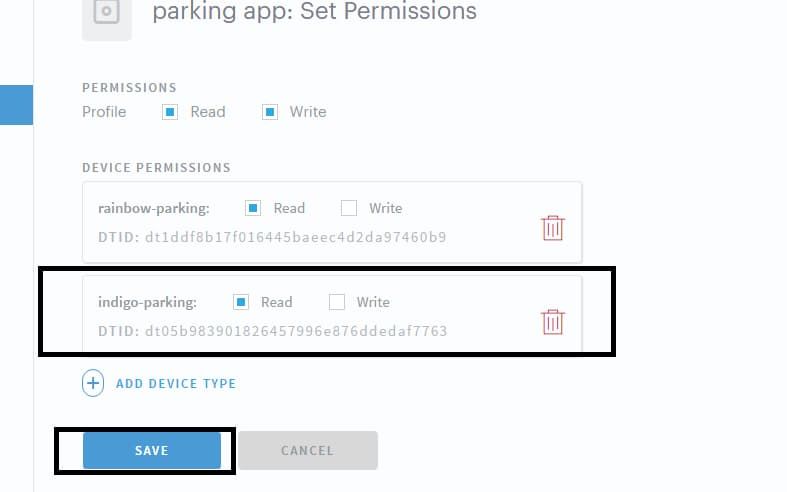787x492 pixels.
Task: Click the indigo-parking DTID value
Action: point(295,331)
